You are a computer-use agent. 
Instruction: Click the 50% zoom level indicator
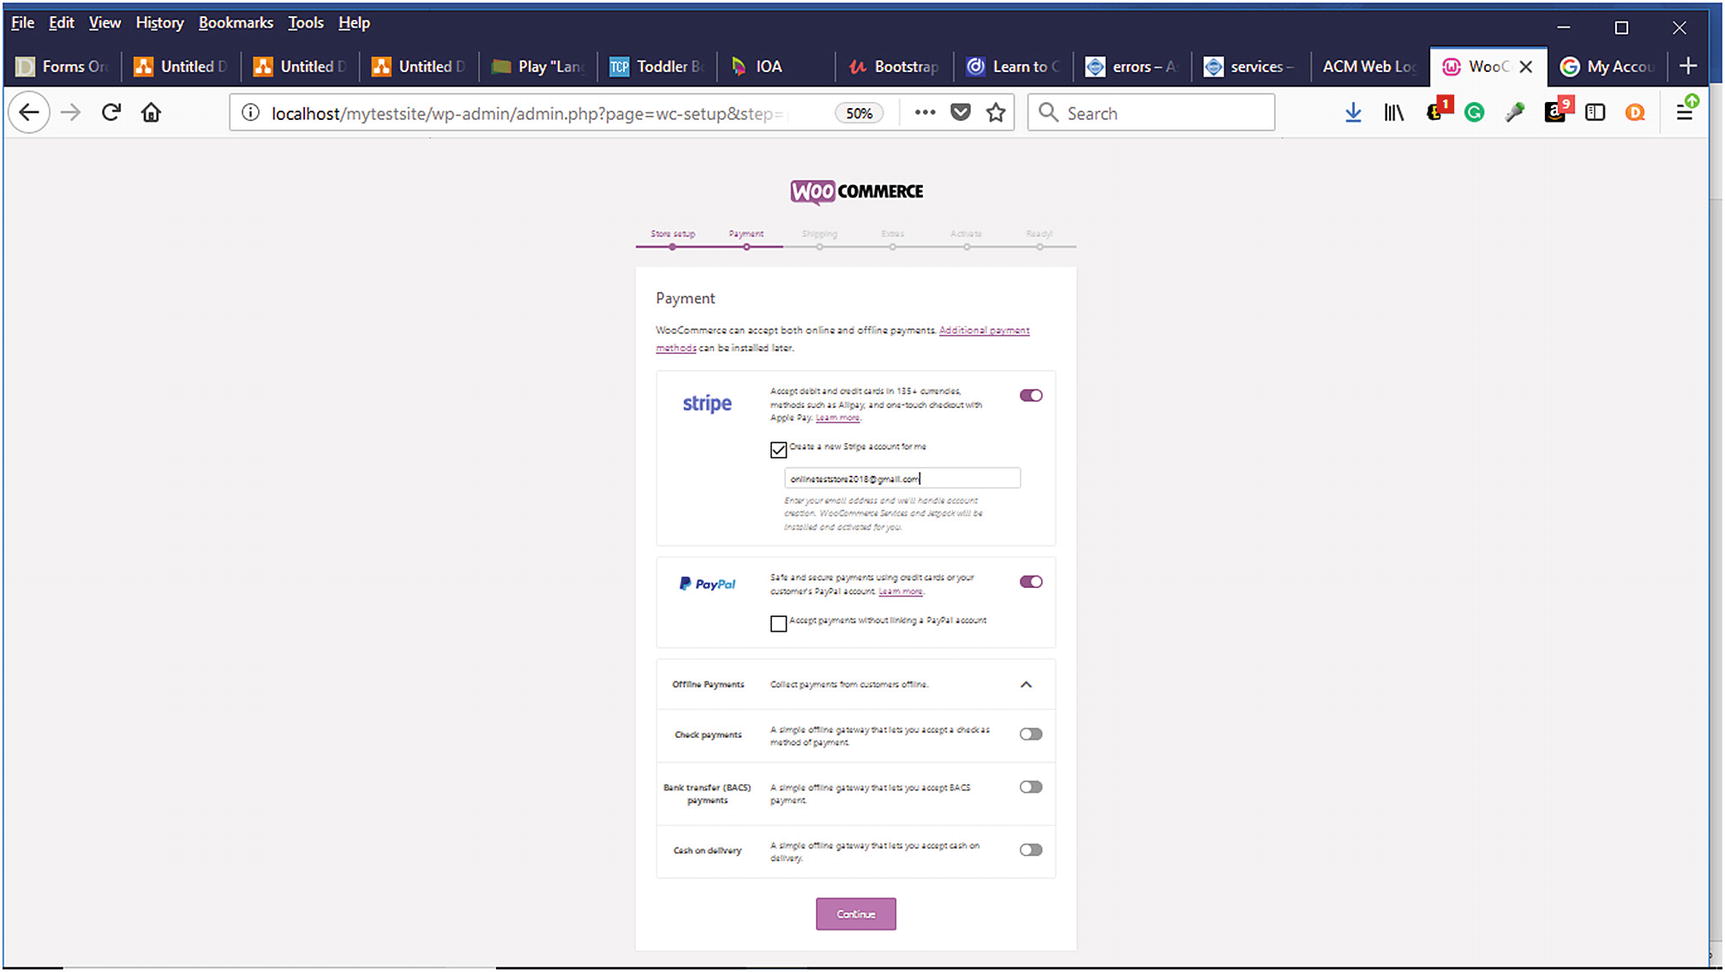pyautogui.click(x=859, y=113)
